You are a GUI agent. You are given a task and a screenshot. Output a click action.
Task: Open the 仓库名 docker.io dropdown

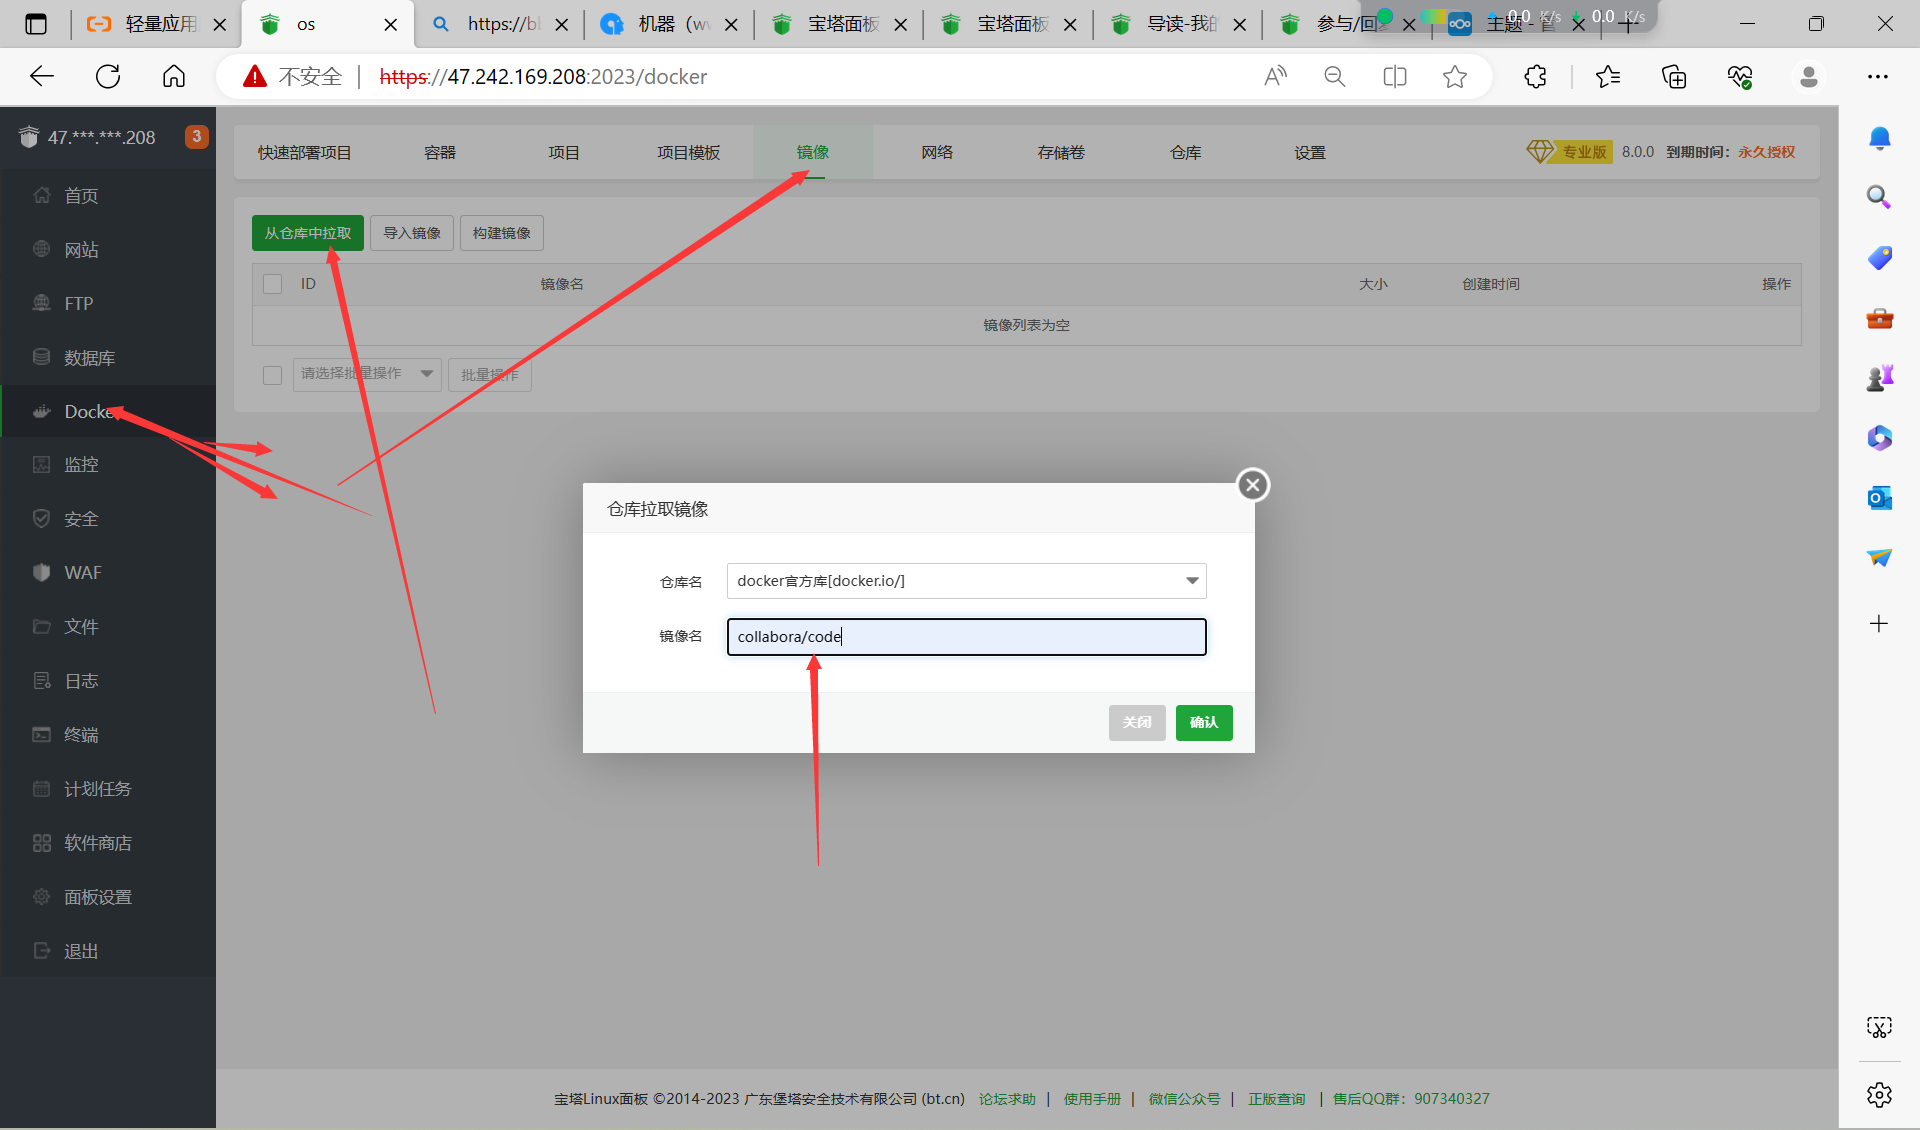(966, 581)
